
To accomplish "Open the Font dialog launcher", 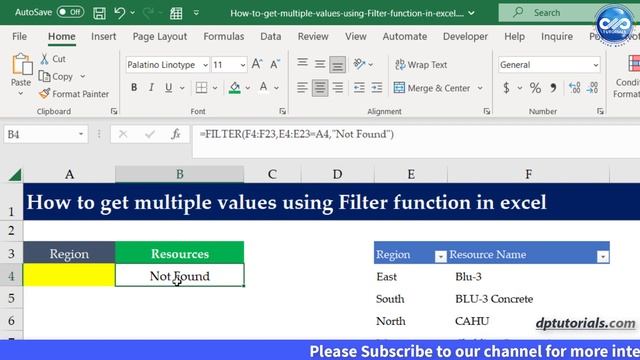I will [x=282, y=111].
